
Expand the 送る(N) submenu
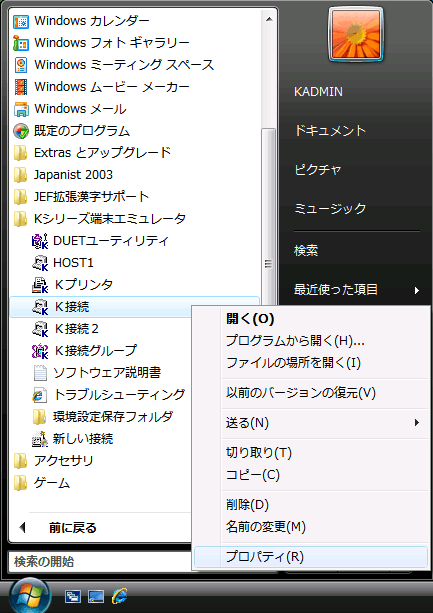point(325,423)
